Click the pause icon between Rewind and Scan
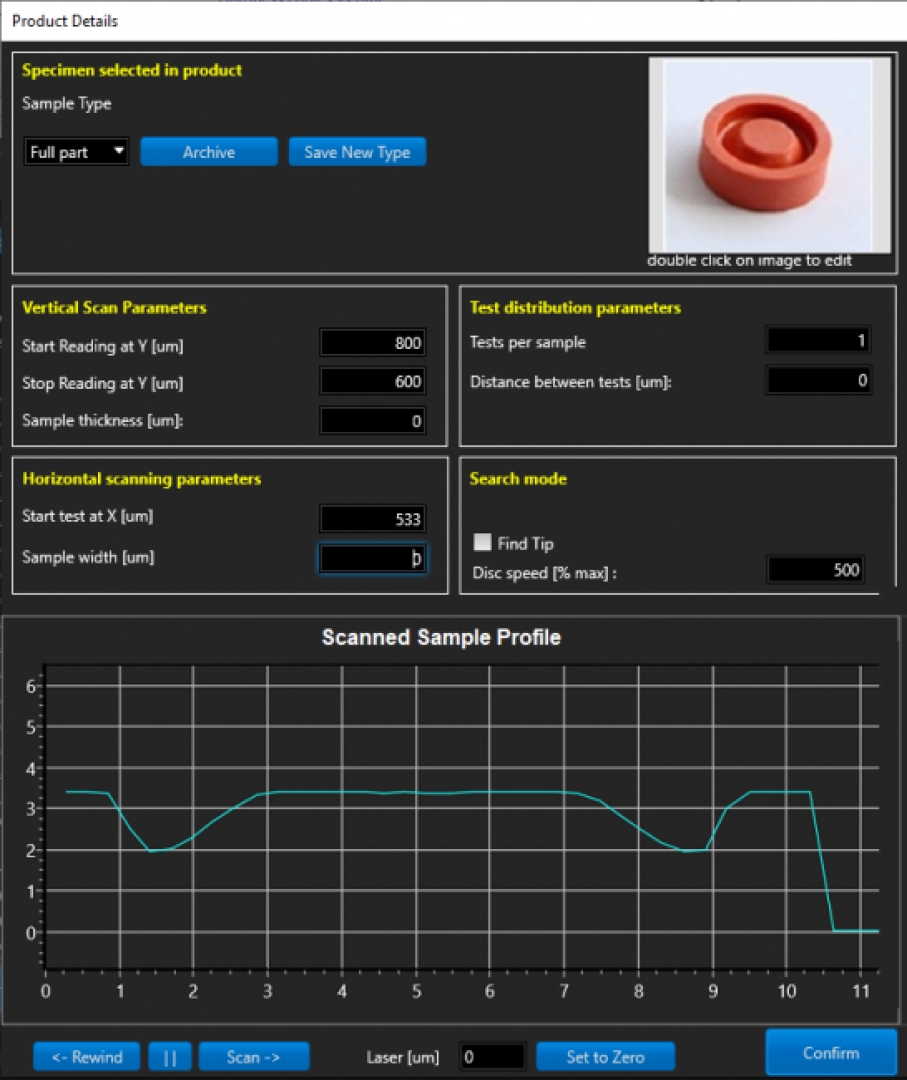 click(x=169, y=1056)
